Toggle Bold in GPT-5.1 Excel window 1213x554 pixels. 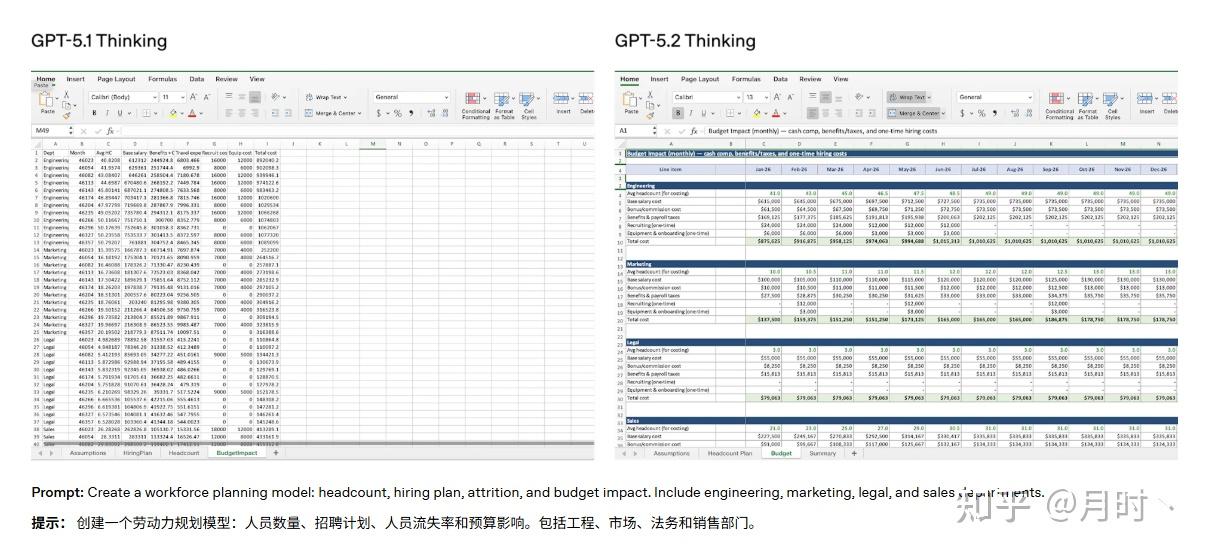click(94, 113)
